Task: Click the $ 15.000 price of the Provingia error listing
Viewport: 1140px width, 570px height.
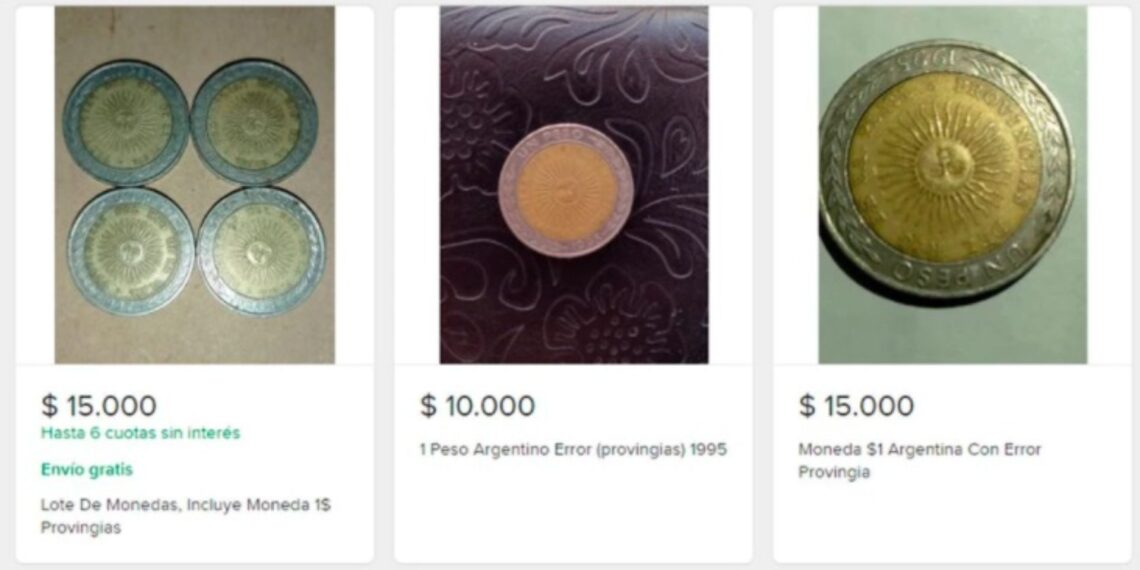Action: (856, 406)
